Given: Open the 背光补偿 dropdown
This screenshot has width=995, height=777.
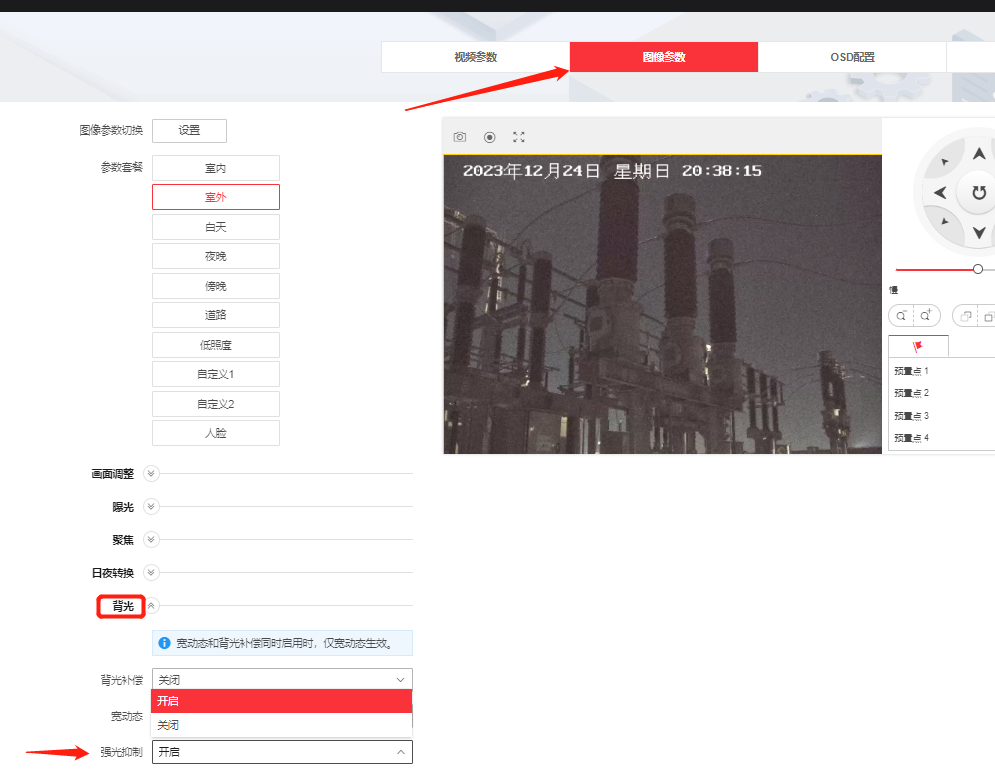Looking at the screenshot, I should 282,679.
